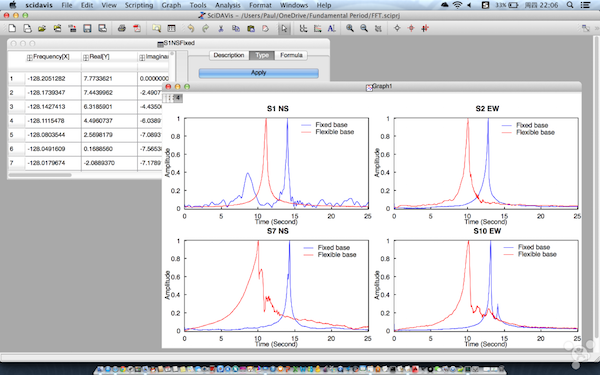Click the Cut scissors icon
600x375 pixels.
click(221, 28)
